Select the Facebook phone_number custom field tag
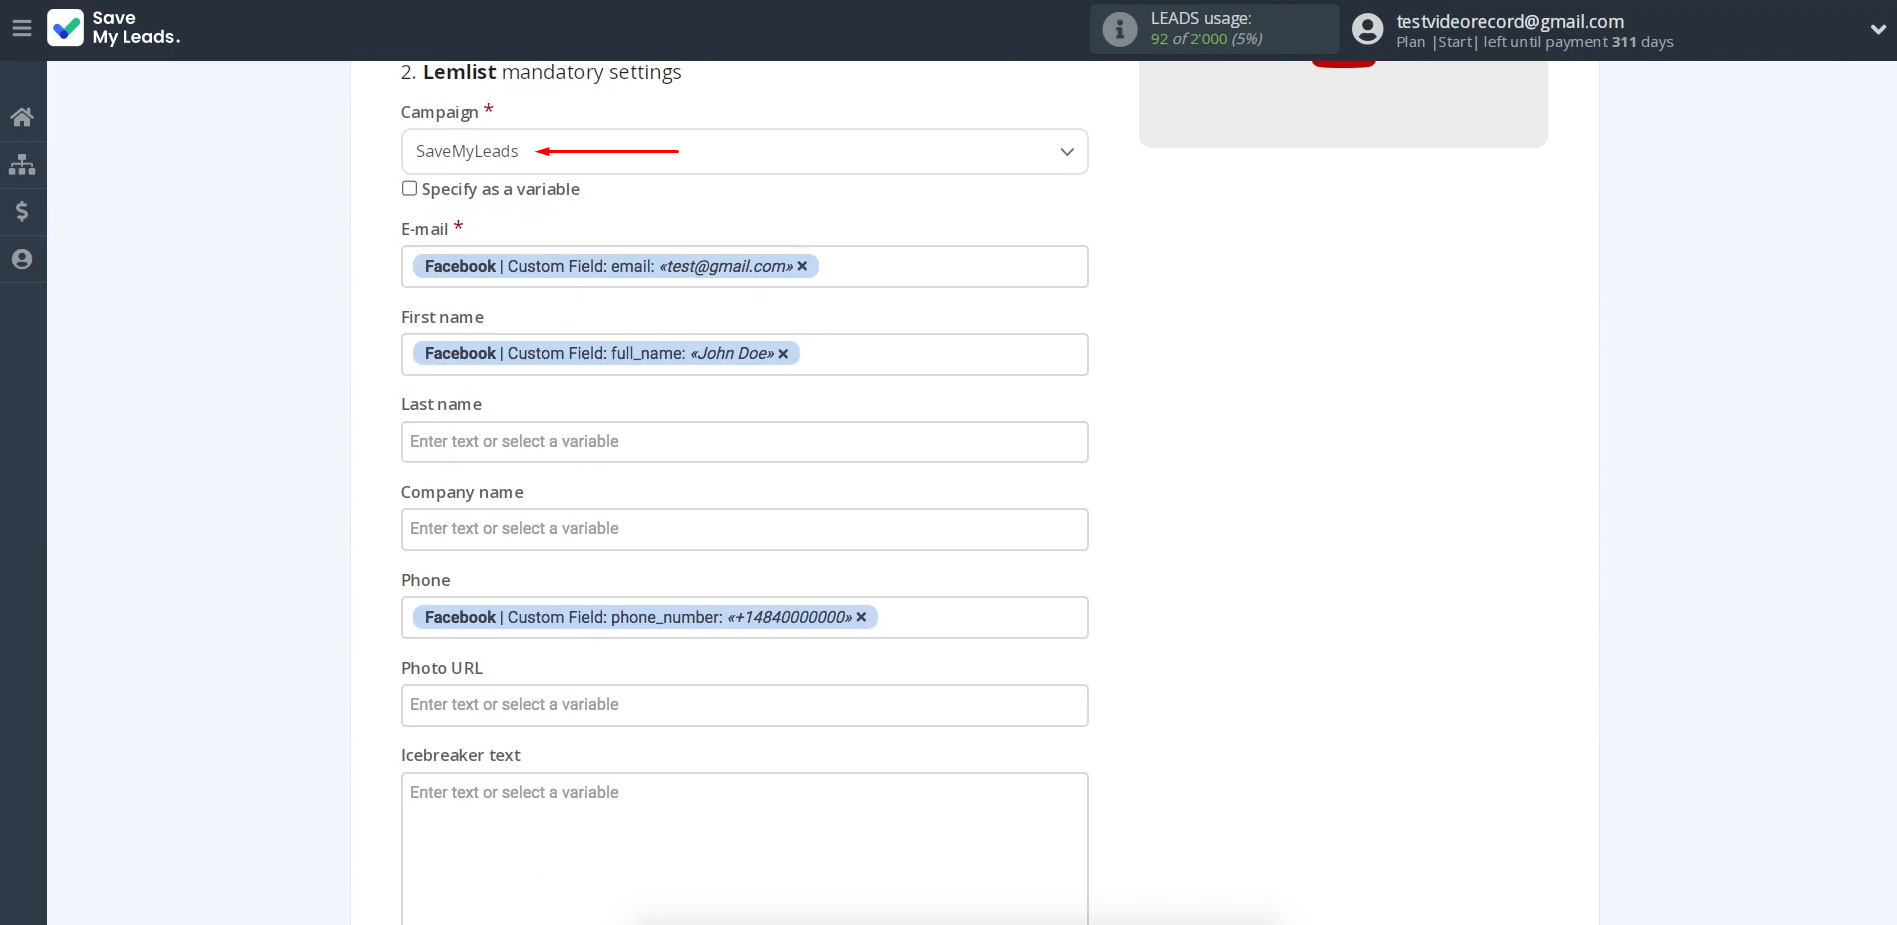This screenshot has width=1897, height=925. (x=645, y=617)
